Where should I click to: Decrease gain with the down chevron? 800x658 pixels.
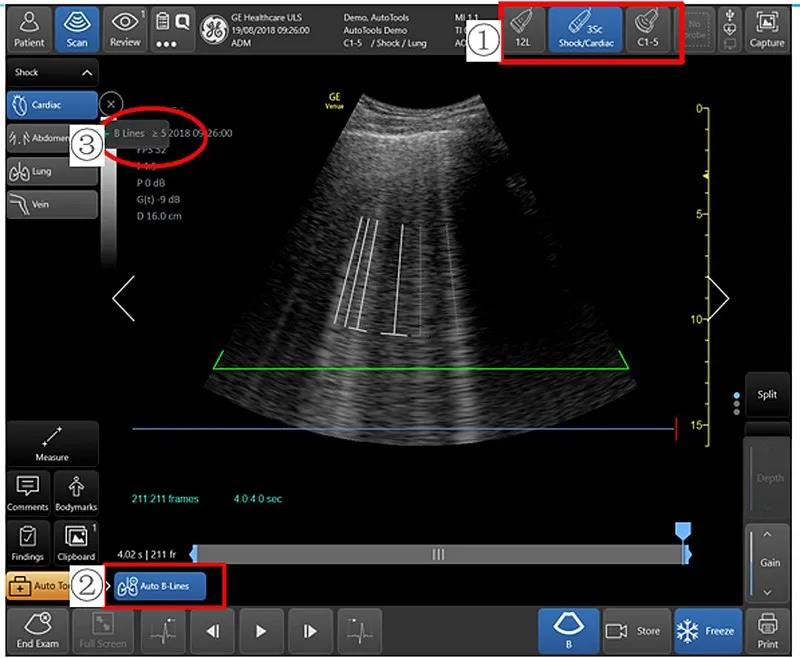tap(767, 593)
